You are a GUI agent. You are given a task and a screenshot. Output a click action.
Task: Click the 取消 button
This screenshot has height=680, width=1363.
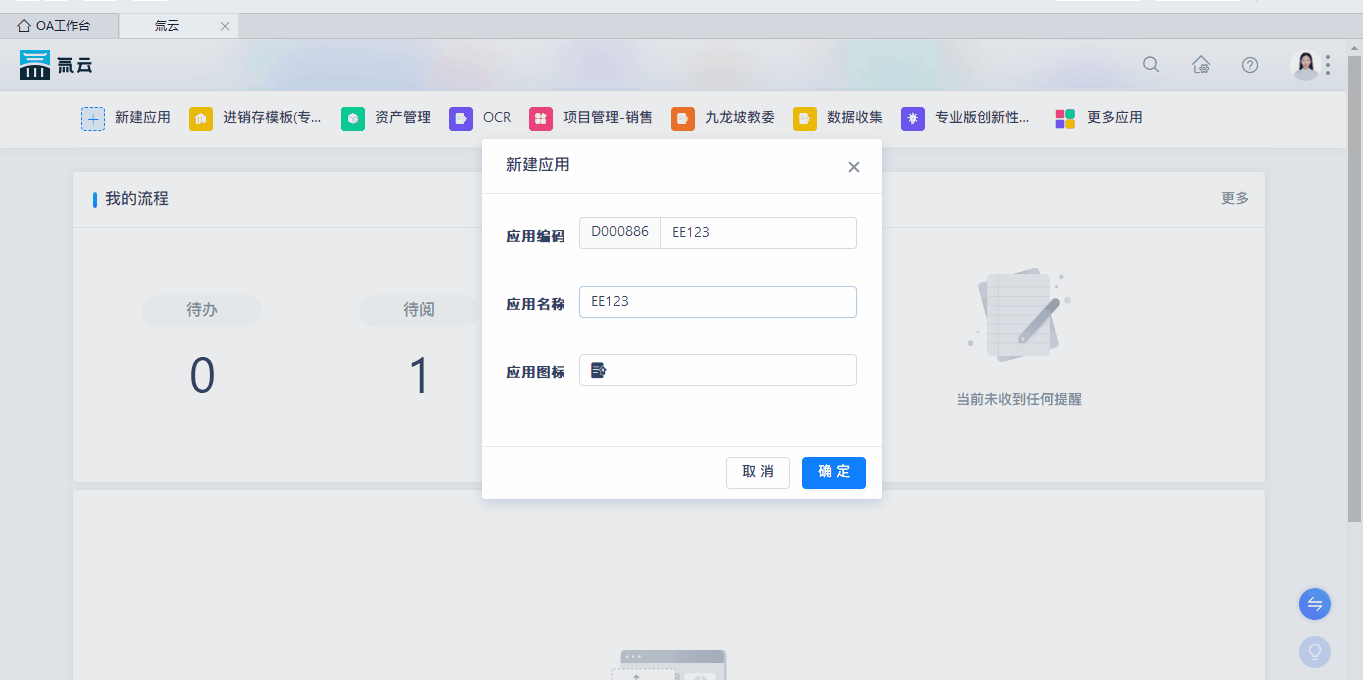758,472
